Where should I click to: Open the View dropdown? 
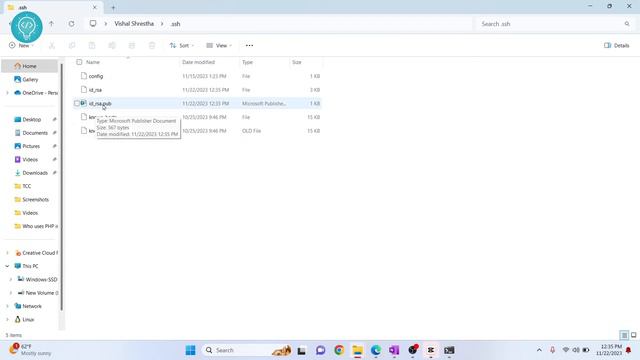[219, 45]
